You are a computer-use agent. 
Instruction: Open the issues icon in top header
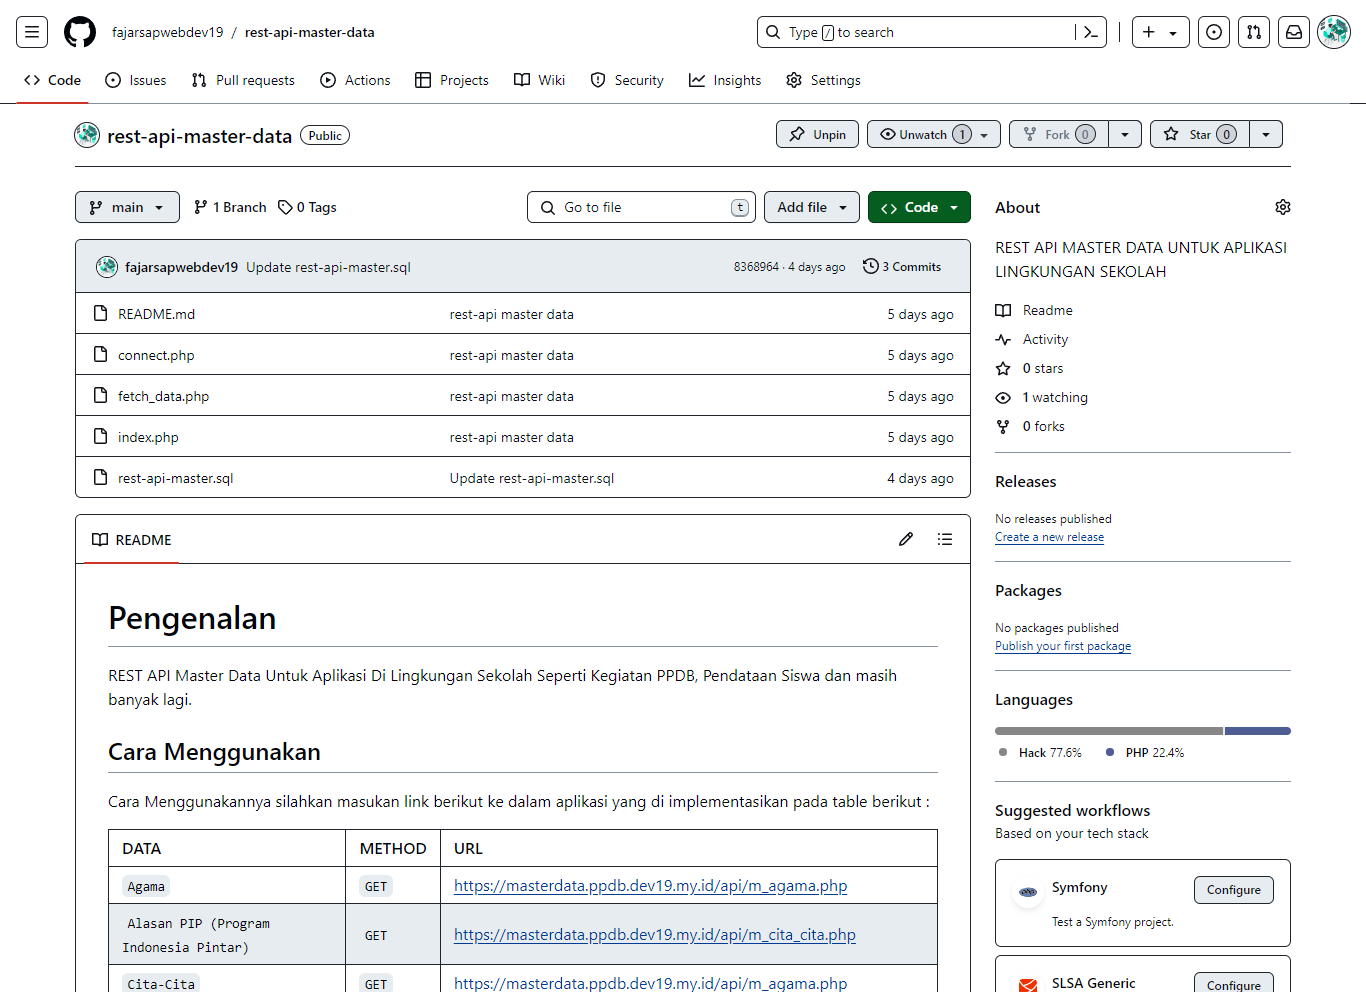pos(1214,32)
